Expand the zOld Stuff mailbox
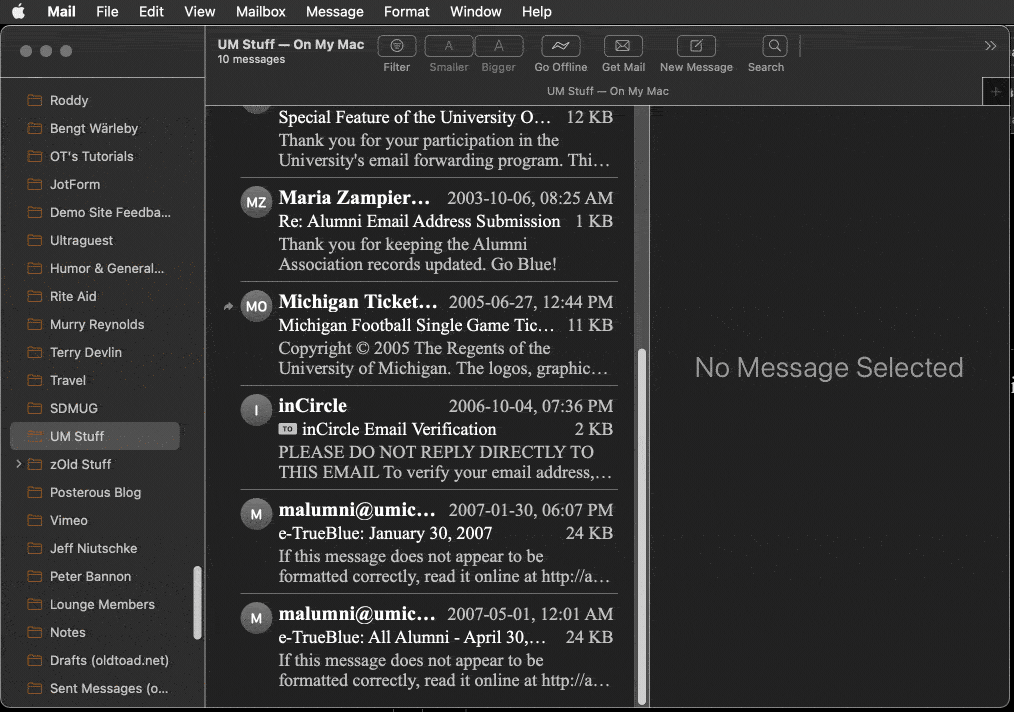 (x=18, y=464)
